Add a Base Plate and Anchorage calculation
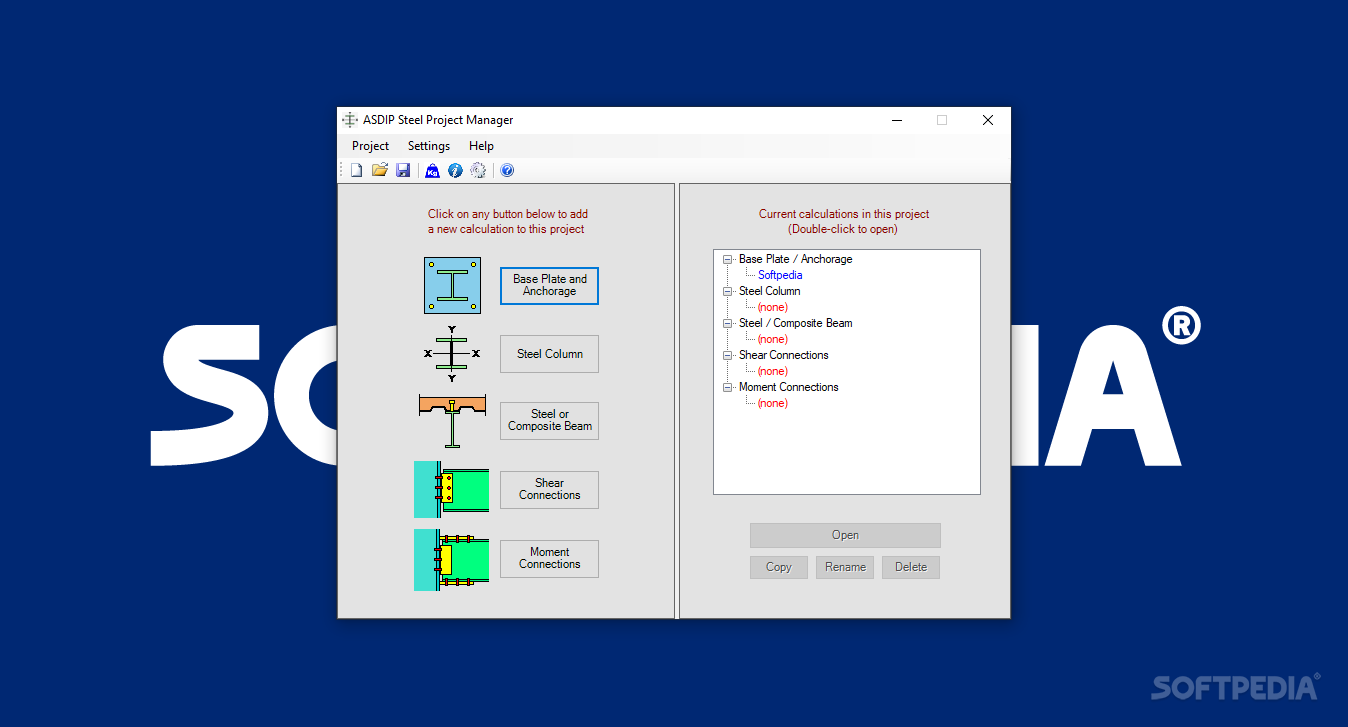This screenshot has width=1348, height=727. coord(549,286)
